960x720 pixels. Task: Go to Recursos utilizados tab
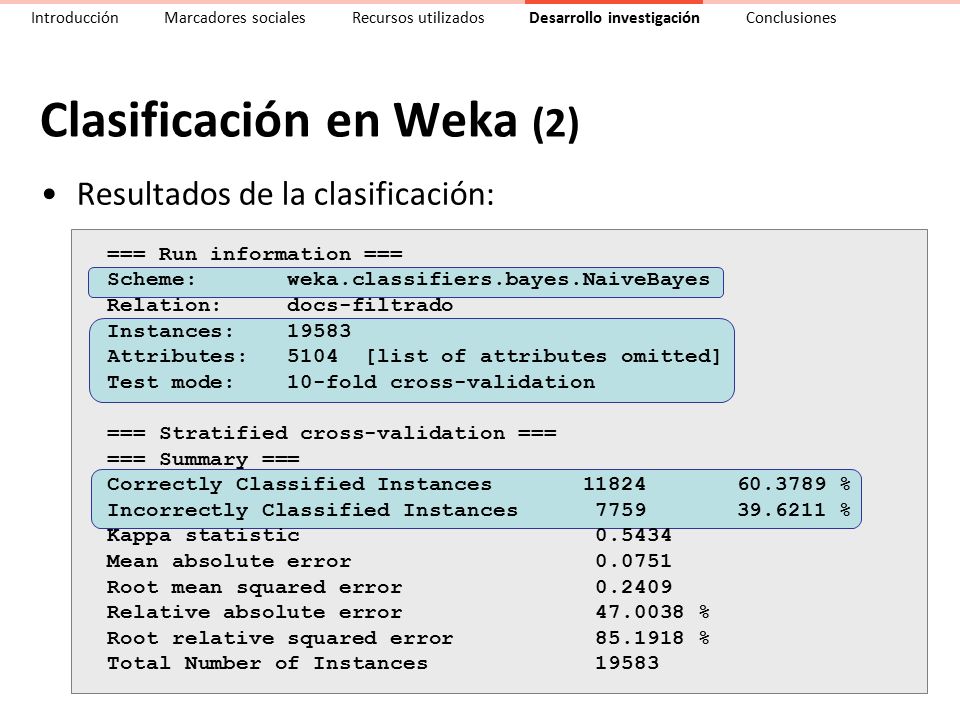(418, 18)
